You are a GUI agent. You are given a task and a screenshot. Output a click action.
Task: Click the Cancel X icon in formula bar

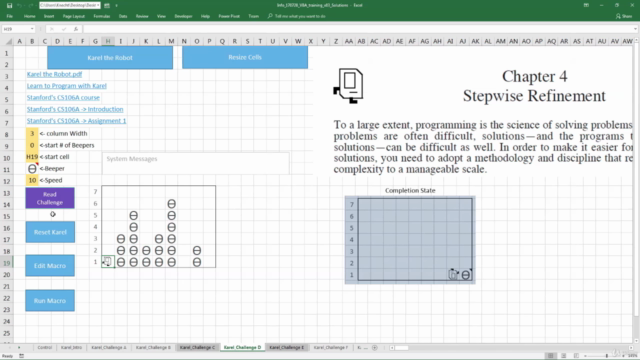tap(51, 29)
